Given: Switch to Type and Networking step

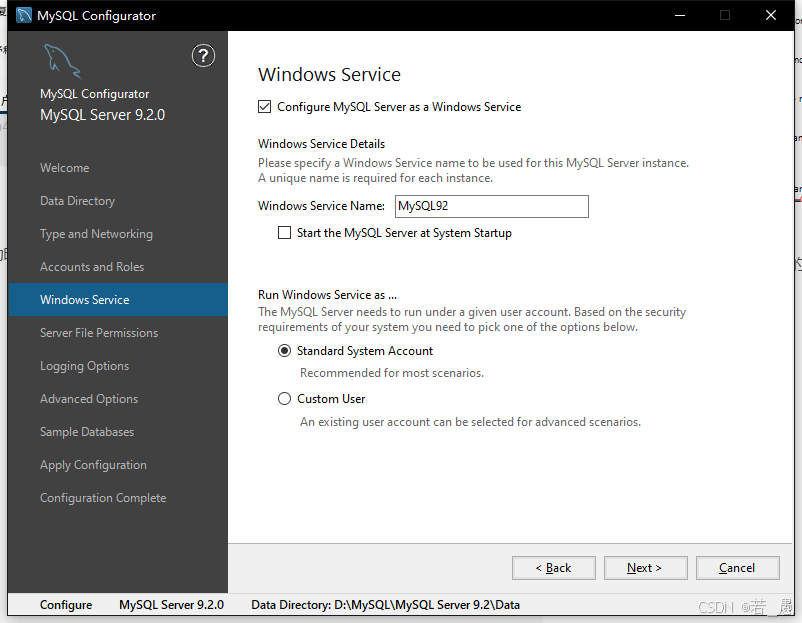Looking at the screenshot, I should click(96, 234).
